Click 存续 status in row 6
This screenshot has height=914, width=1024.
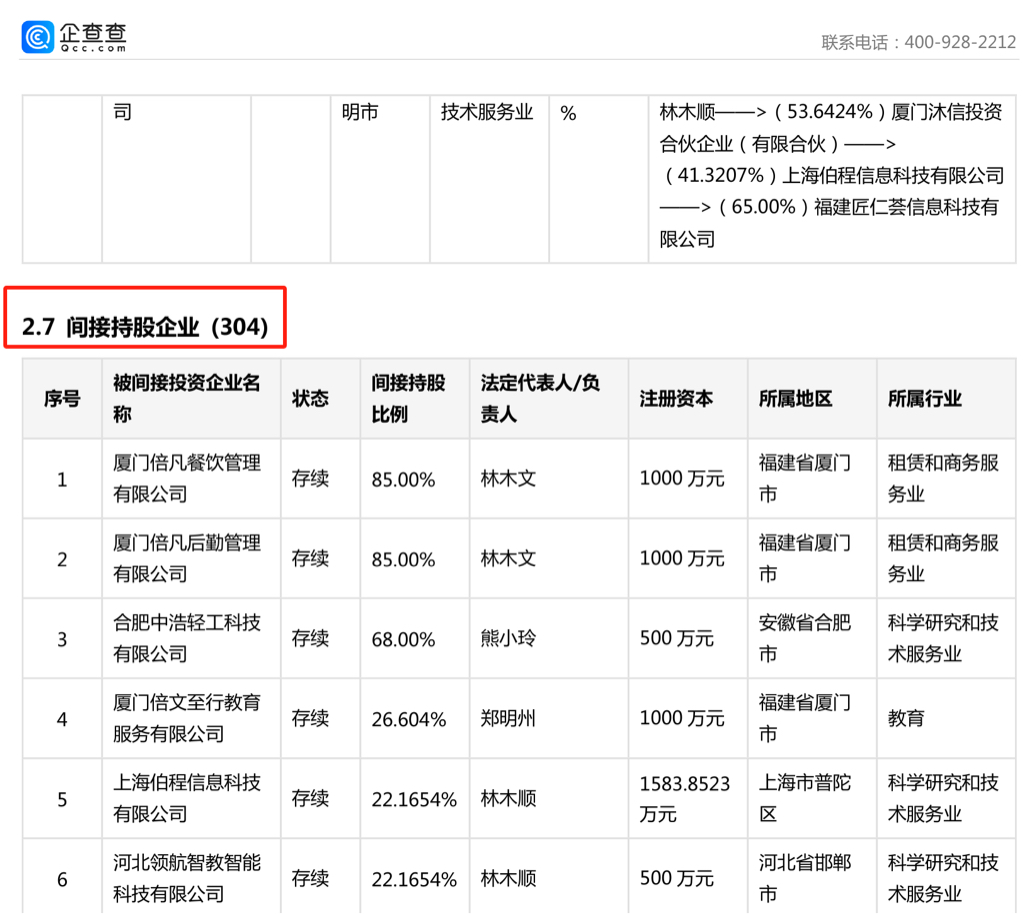[310, 878]
